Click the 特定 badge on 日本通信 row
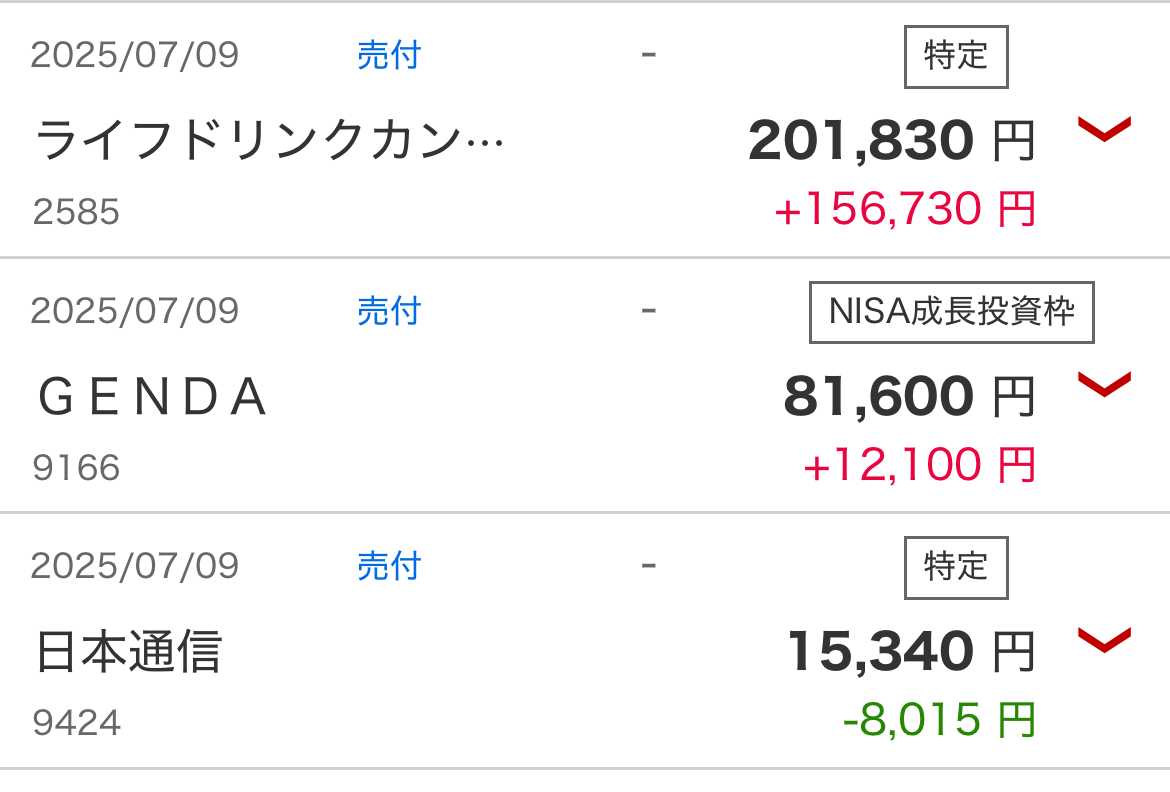The image size is (1170, 792). coord(956,567)
